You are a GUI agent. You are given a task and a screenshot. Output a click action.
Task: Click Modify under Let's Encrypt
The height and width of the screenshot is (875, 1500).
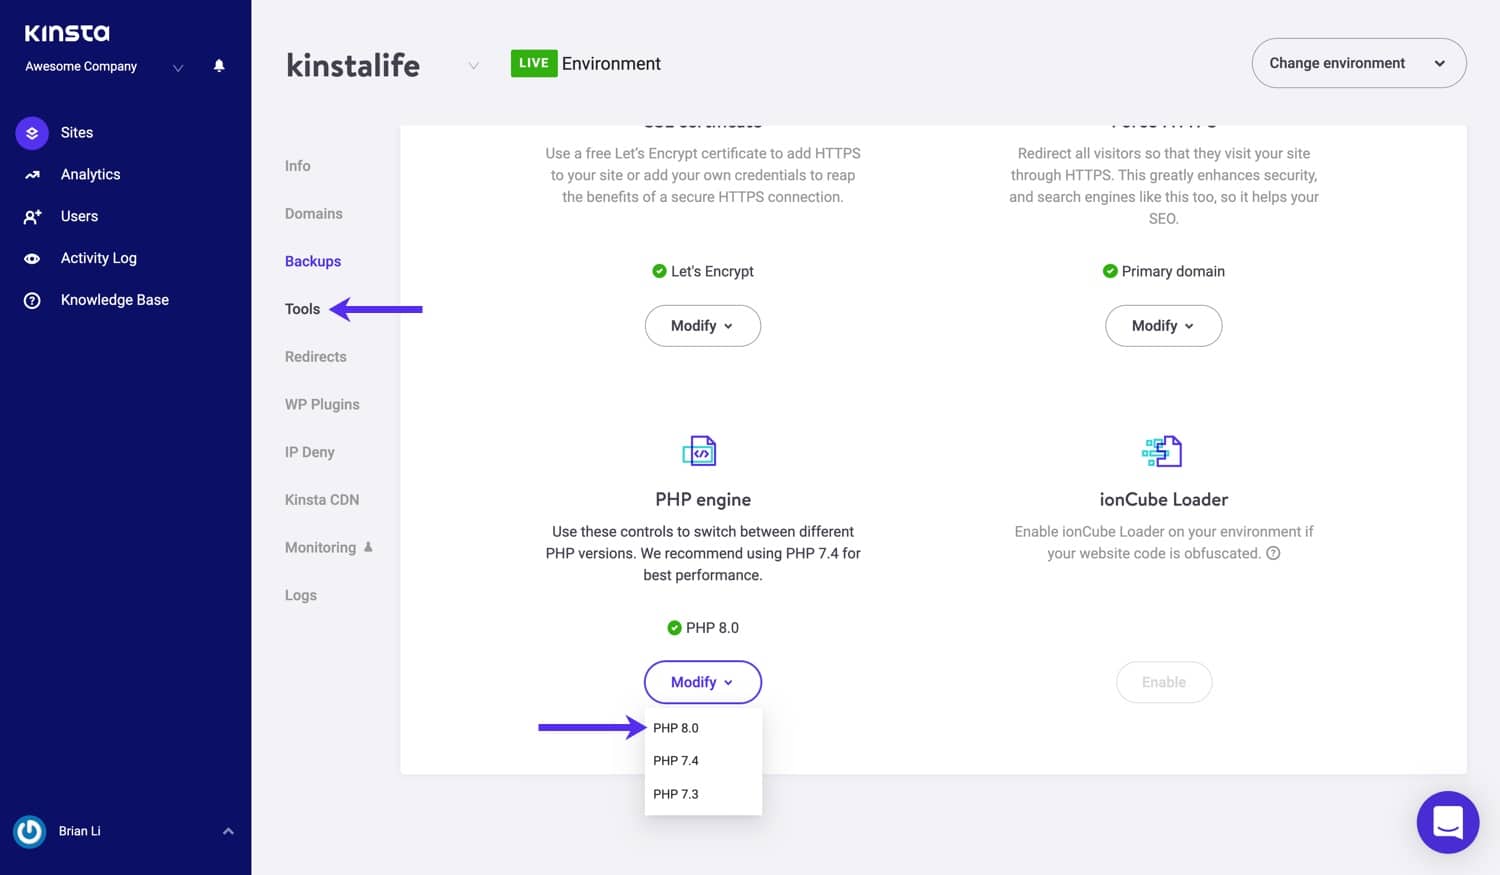(x=702, y=325)
